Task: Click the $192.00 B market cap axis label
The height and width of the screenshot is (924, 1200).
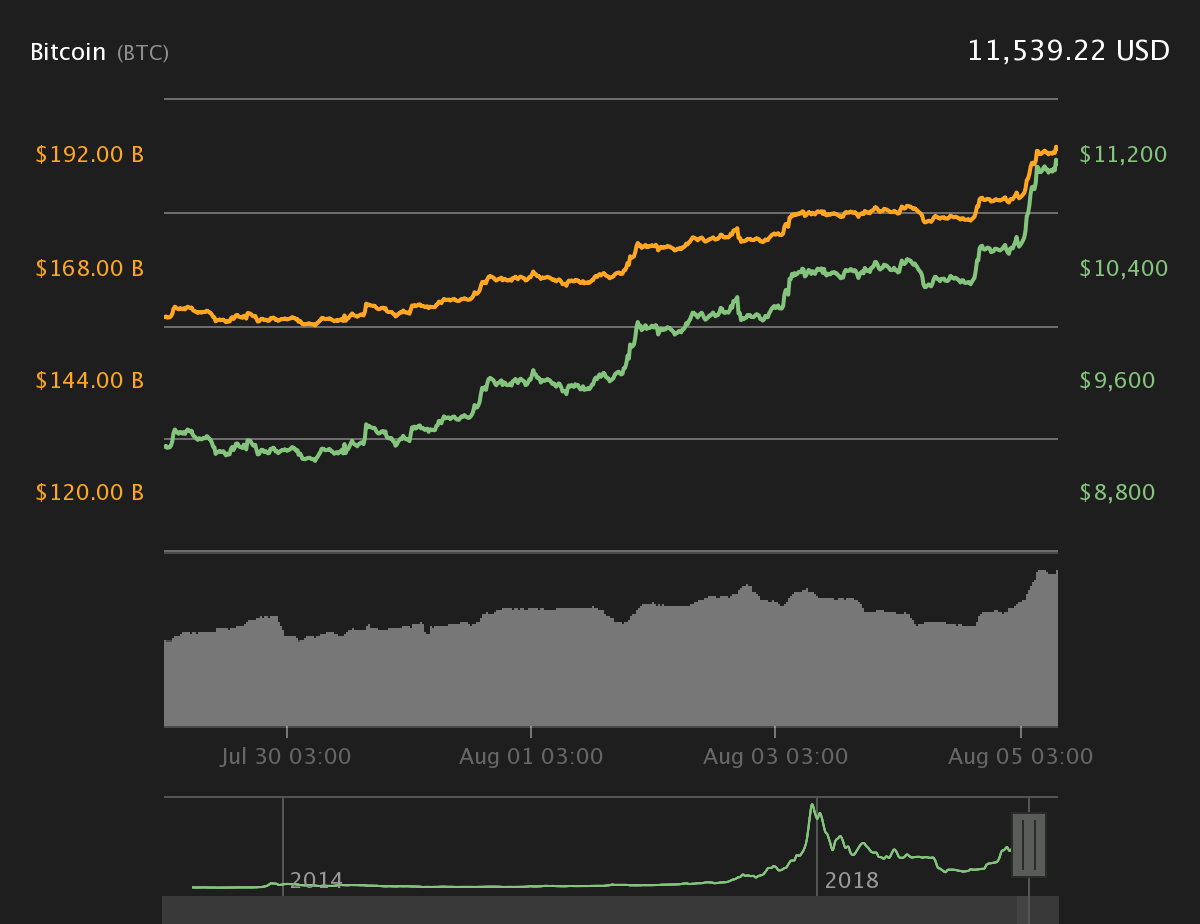Action: [90, 155]
